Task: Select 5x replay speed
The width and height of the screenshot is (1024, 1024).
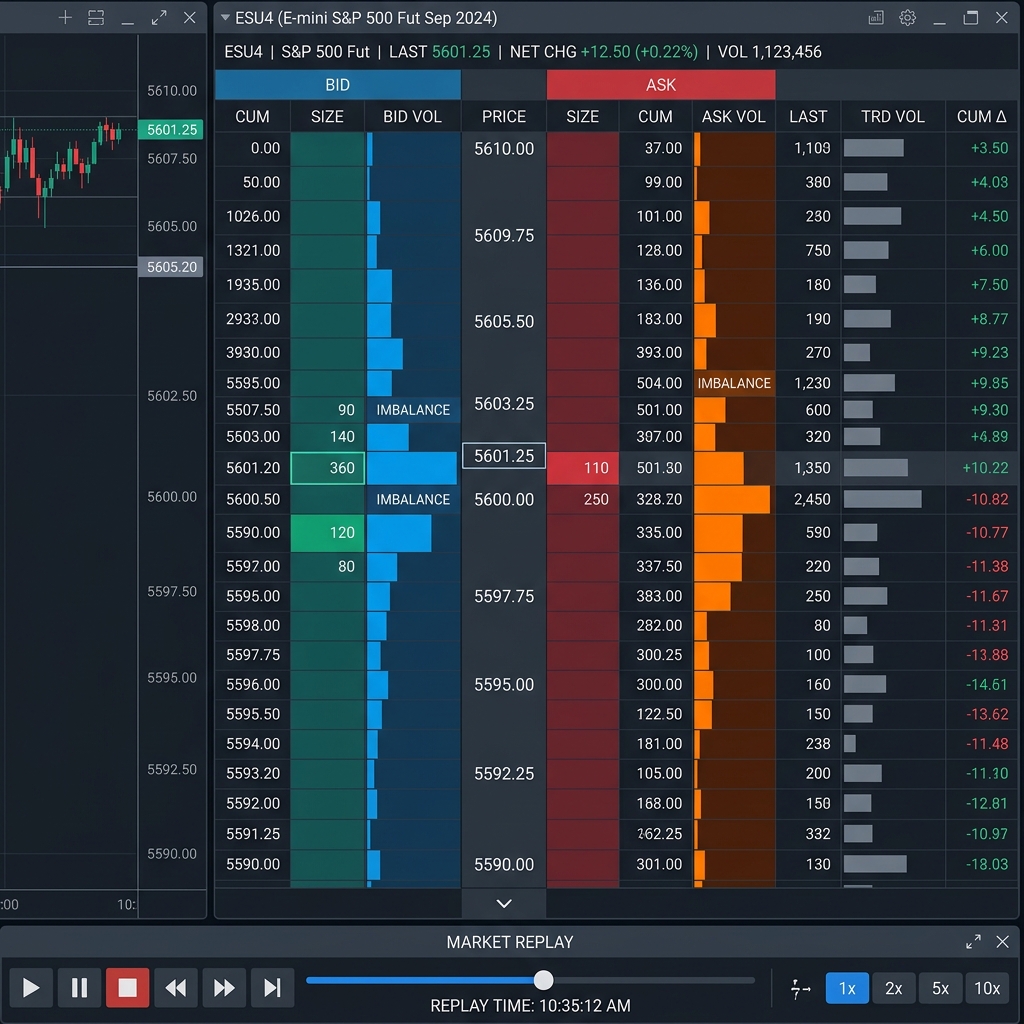Action: click(x=940, y=988)
